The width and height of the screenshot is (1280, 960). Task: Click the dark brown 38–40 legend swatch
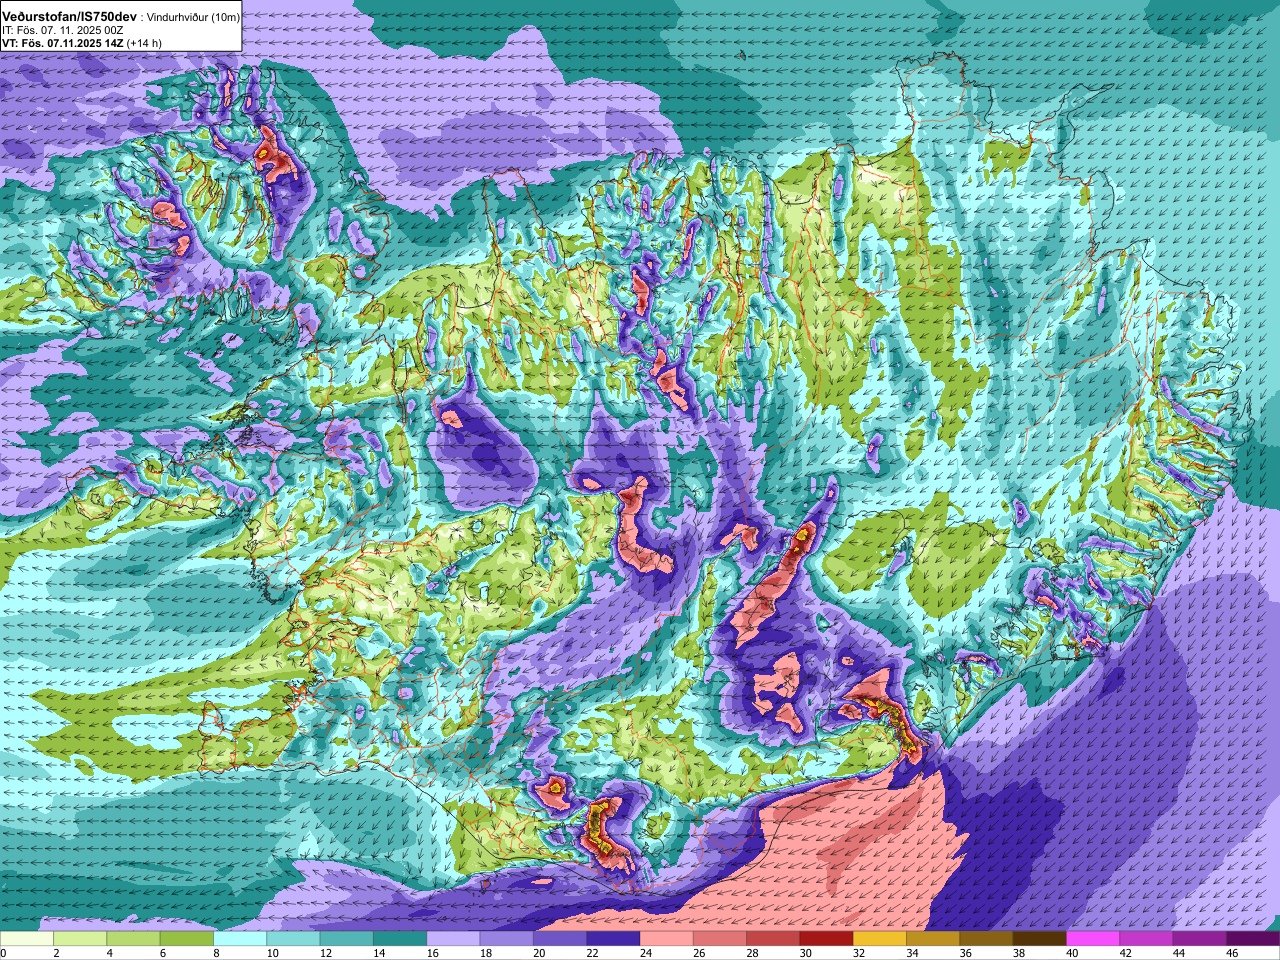pyautogui.click(x=1040, y=940)
